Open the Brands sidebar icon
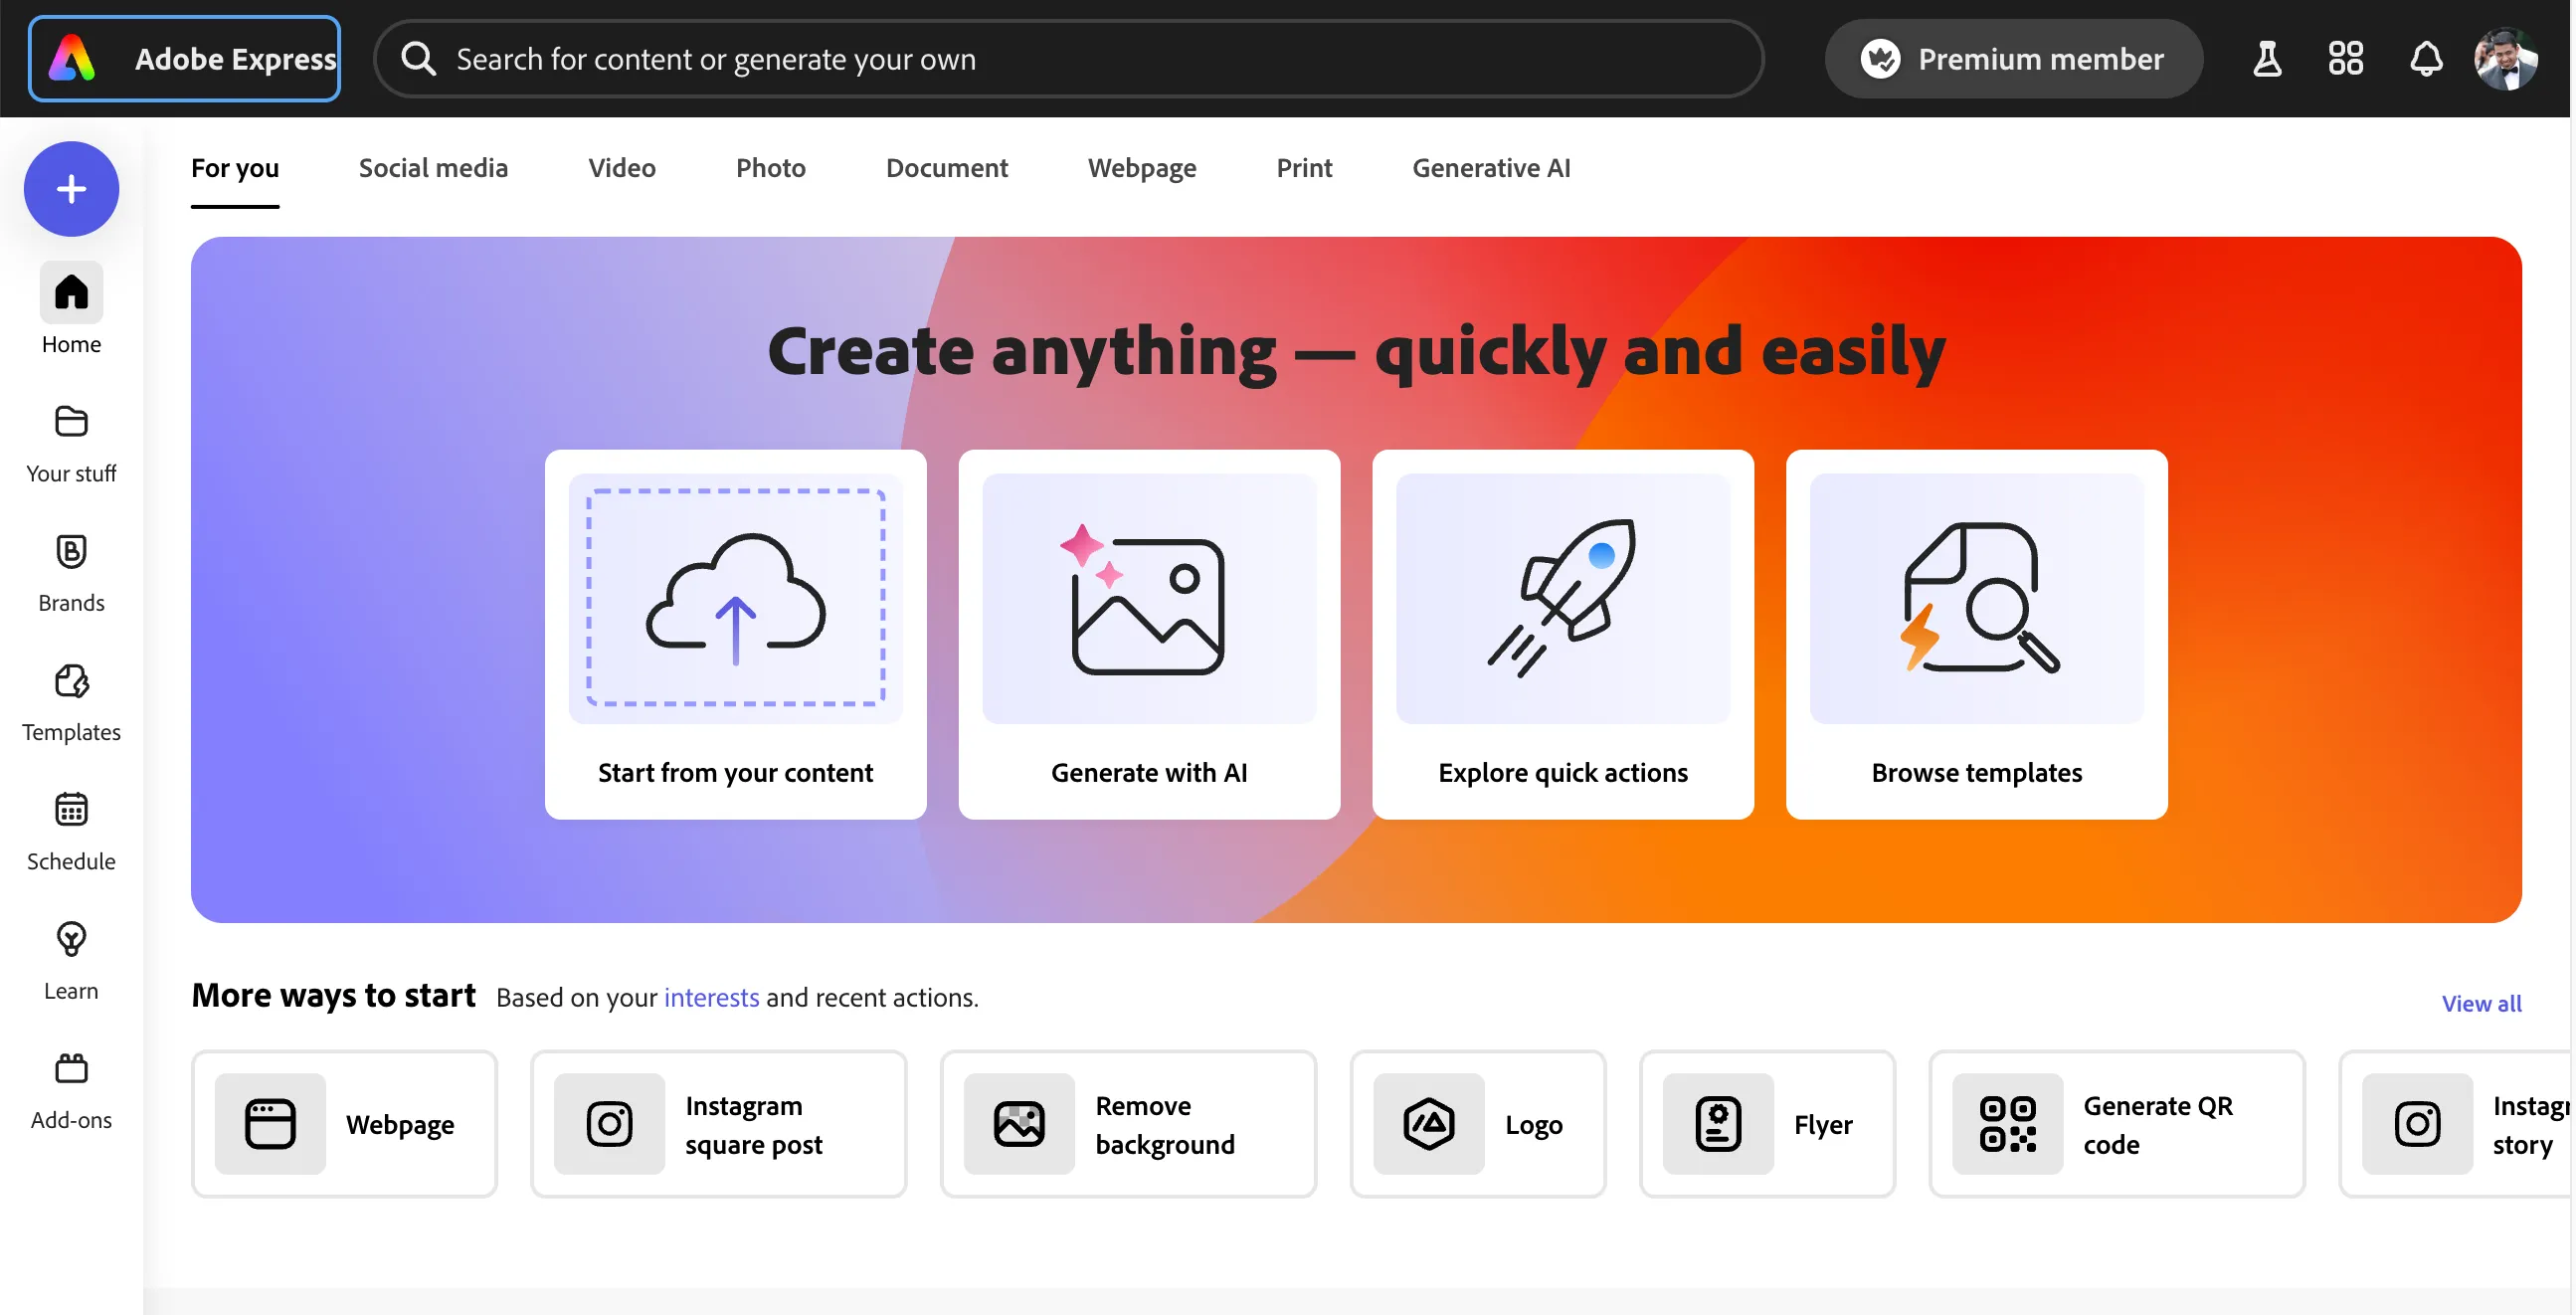The width and height of the screenshot is (2576, 1315). coord(71,552)
